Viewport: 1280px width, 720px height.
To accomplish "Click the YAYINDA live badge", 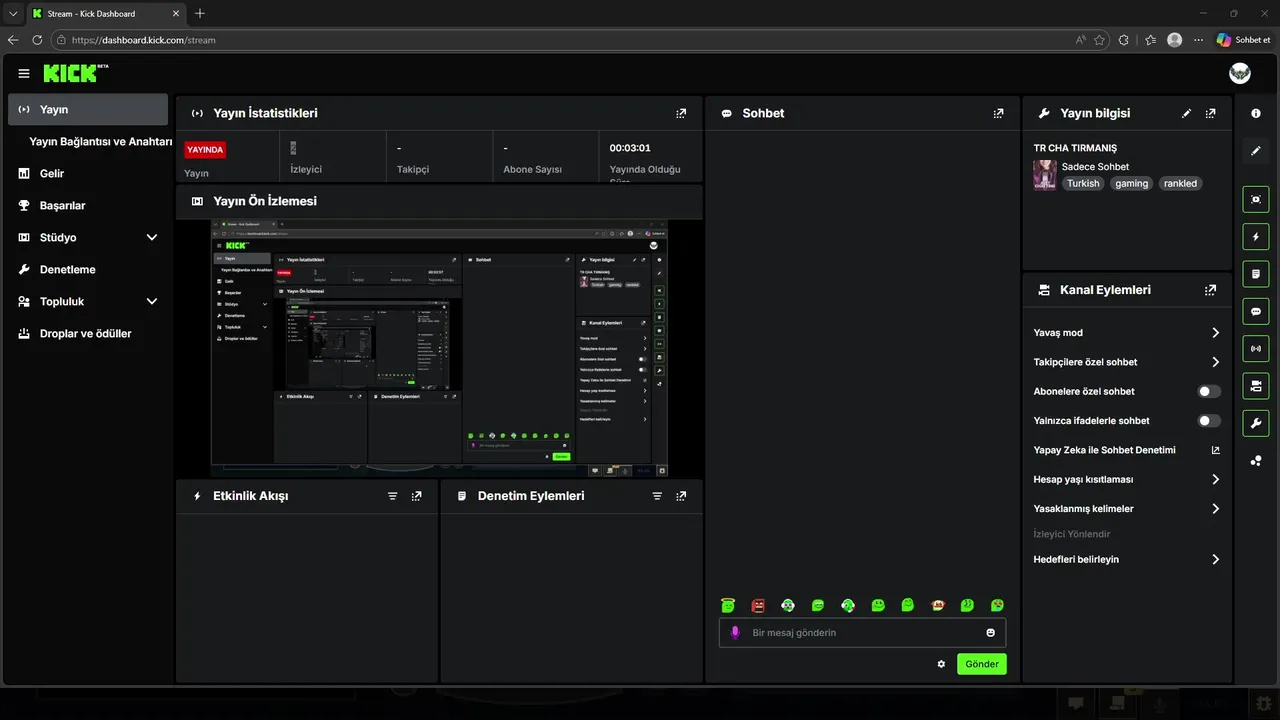I will [205, 149].
